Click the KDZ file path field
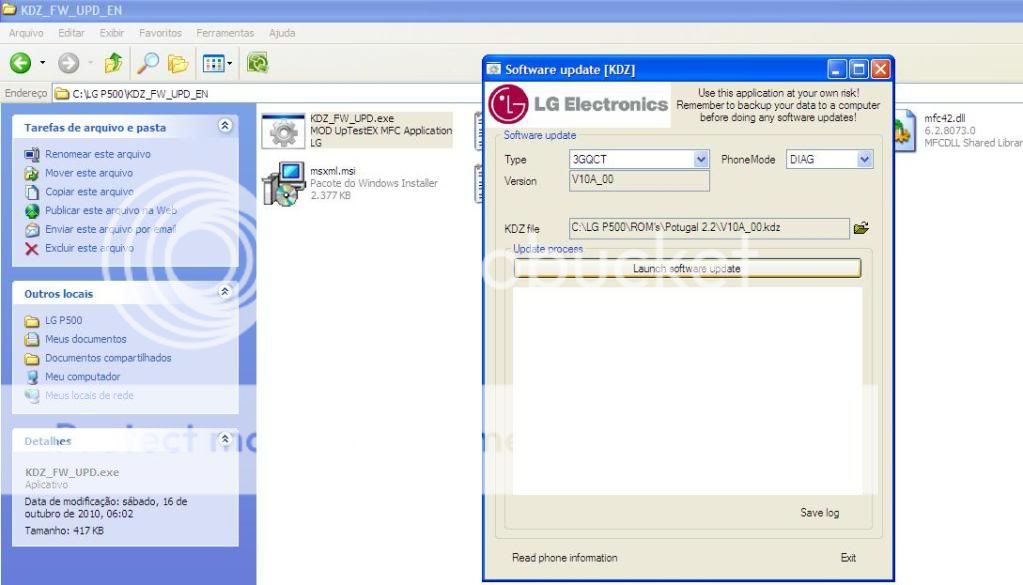The image size is (1023, 585). click(709, 228)
